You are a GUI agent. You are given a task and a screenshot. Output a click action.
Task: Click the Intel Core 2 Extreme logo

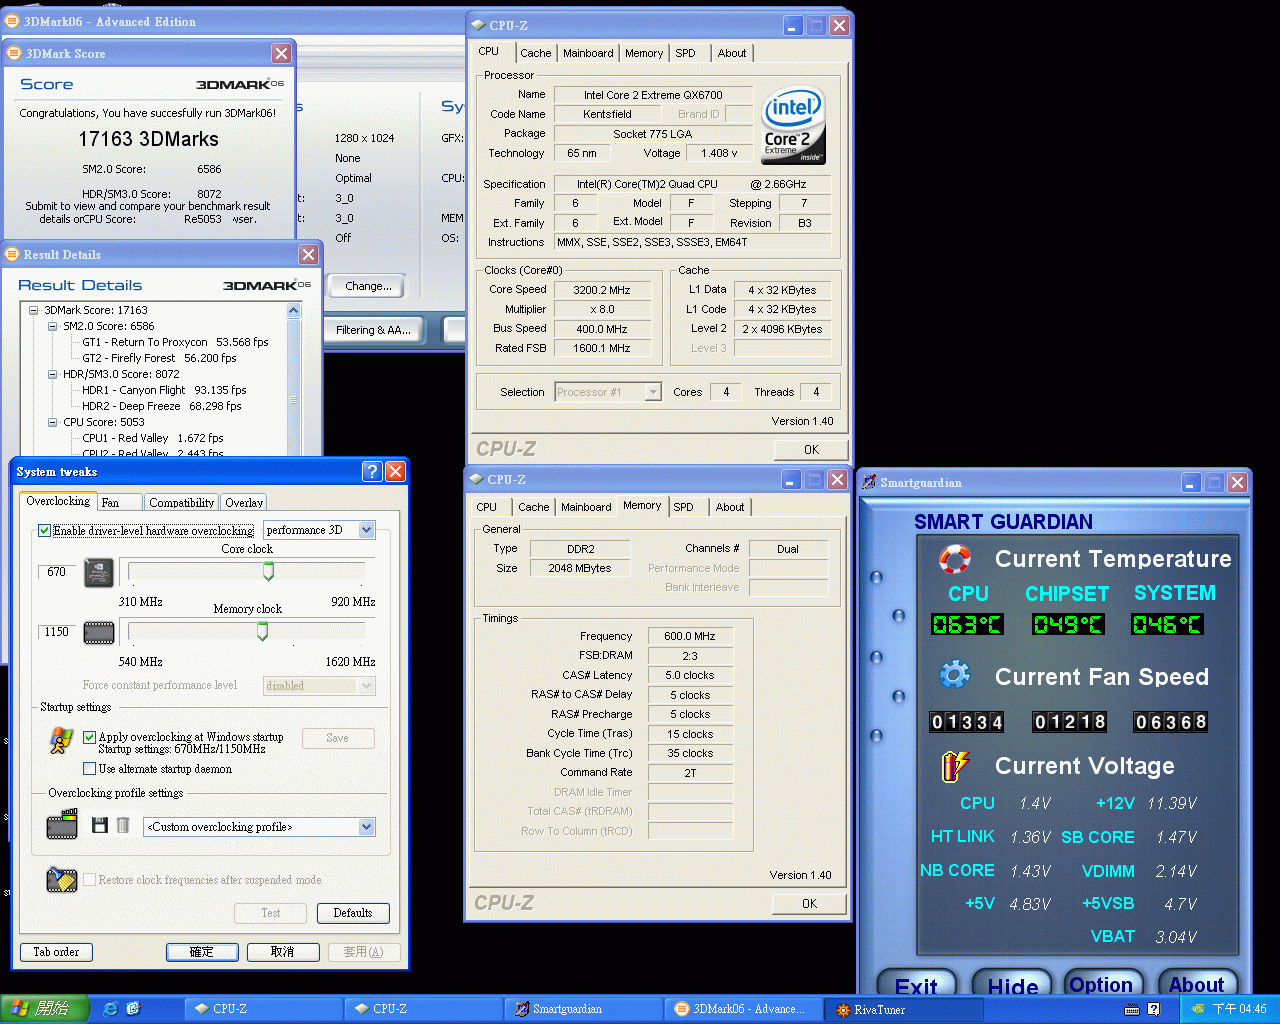[793, 127]
